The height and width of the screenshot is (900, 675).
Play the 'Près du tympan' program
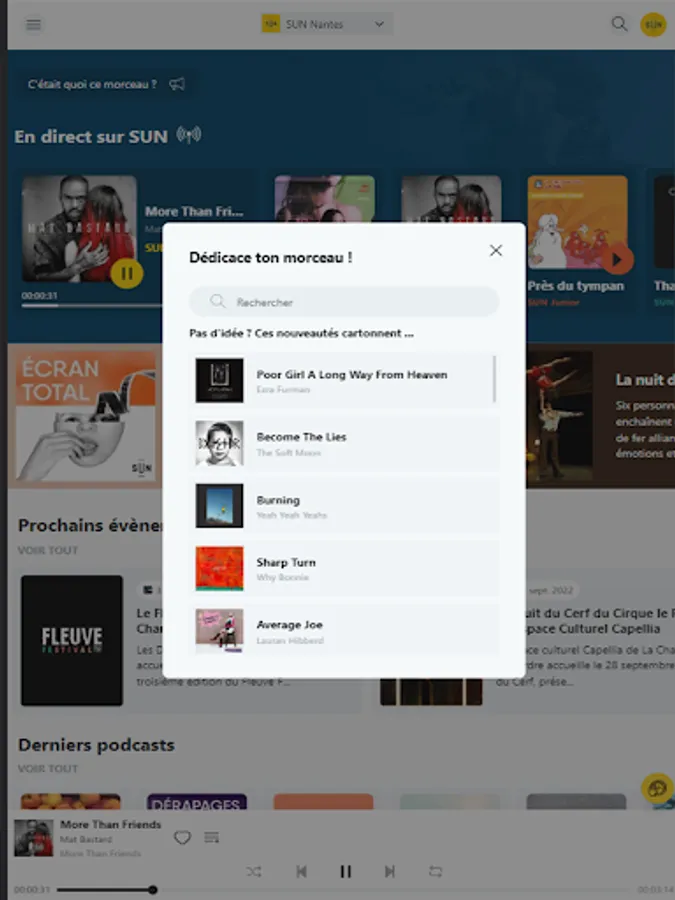pos(617,259)
